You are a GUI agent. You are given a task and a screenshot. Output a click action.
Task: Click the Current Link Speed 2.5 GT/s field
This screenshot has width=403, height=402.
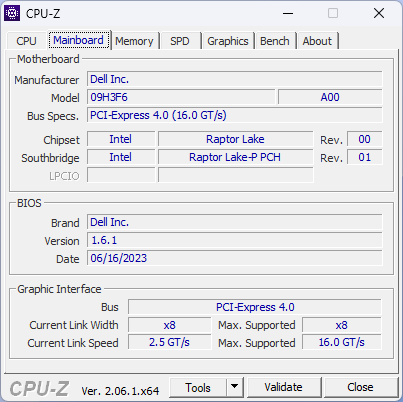170,342
